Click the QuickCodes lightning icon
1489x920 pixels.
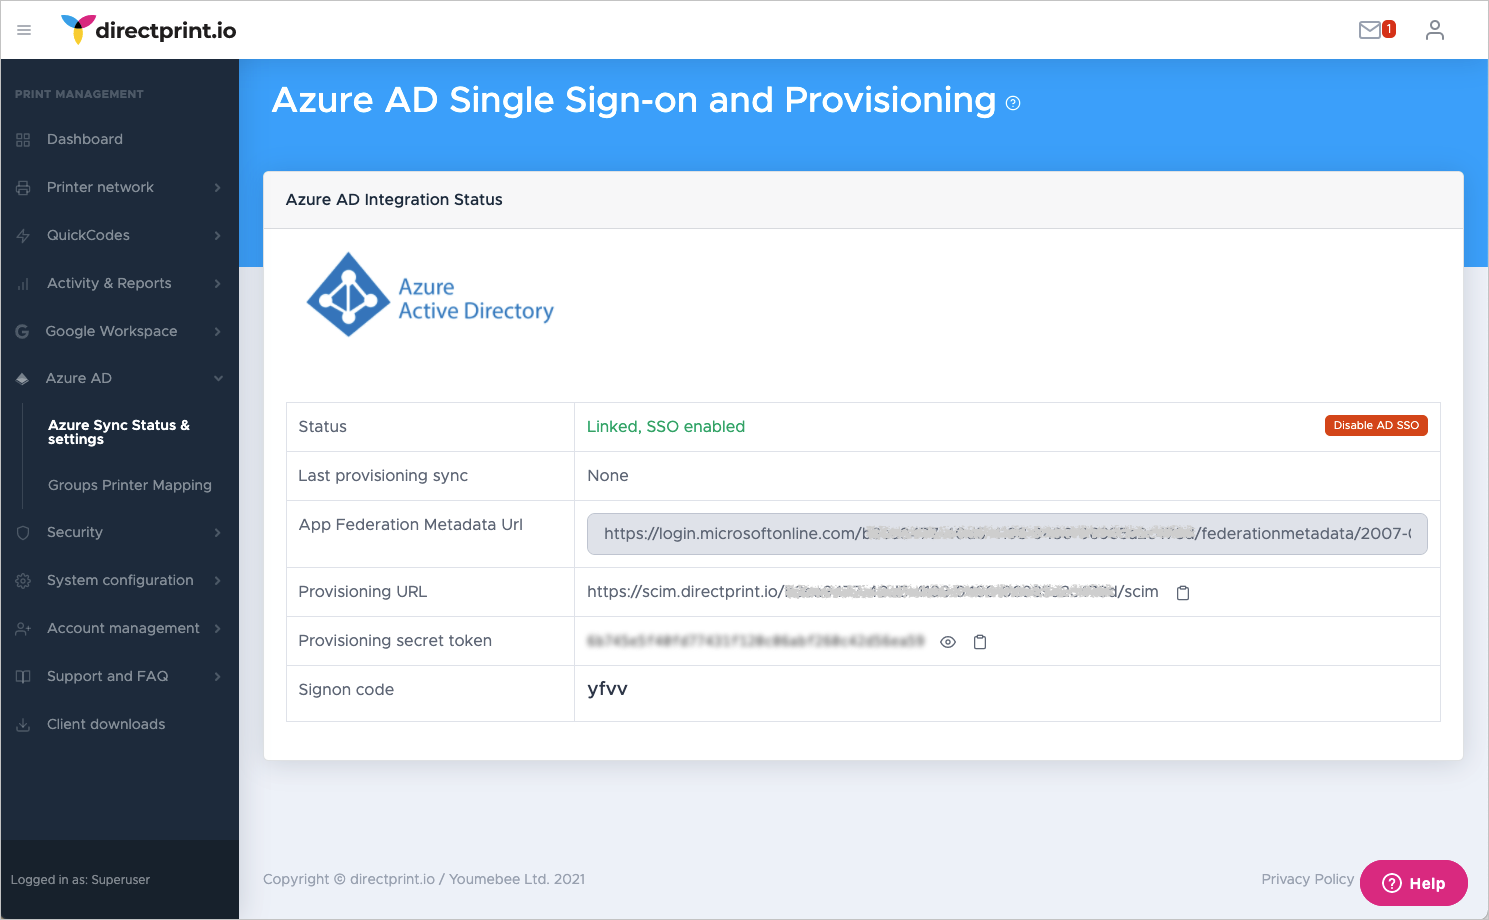pyautogui.click(x=23, y=236)
